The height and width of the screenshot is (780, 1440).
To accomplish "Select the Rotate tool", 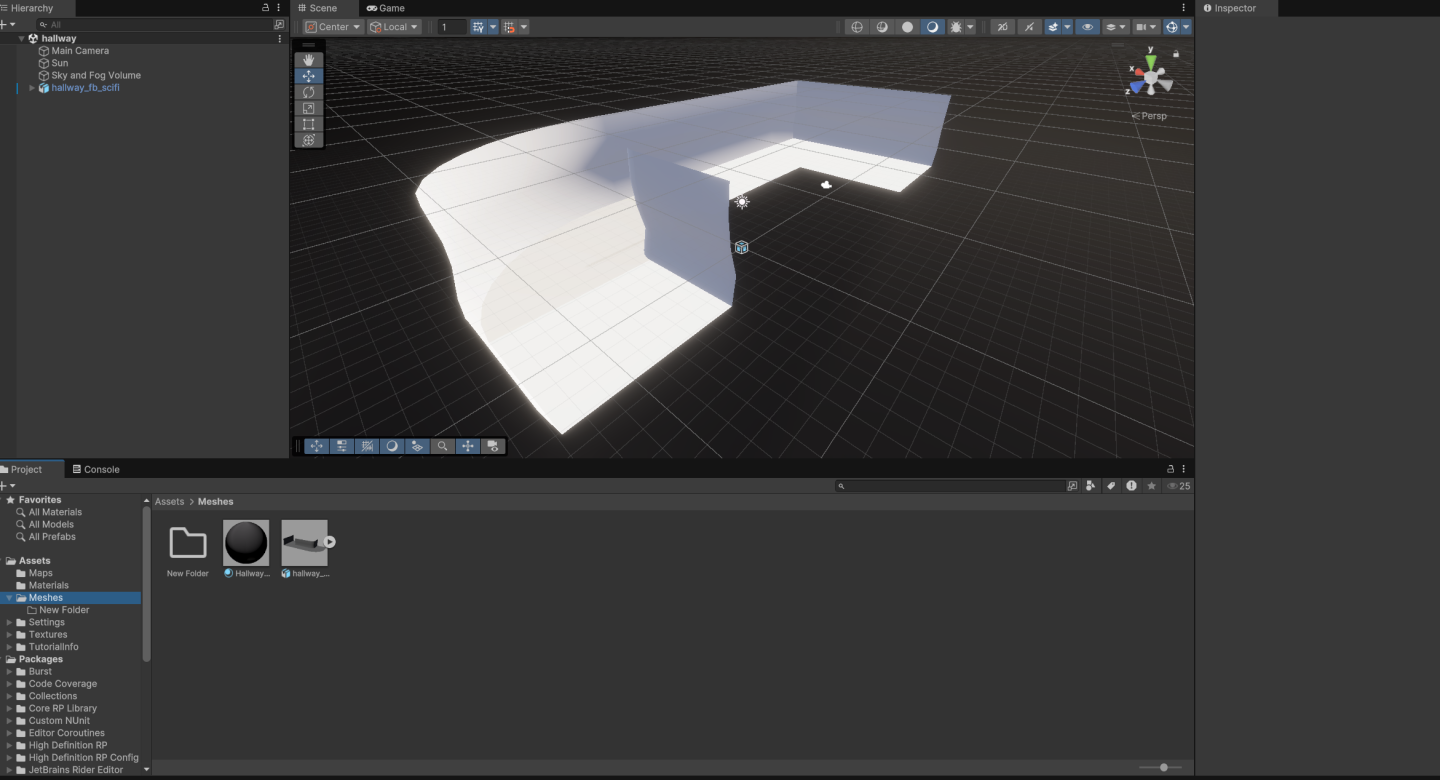I will [308, 92].
